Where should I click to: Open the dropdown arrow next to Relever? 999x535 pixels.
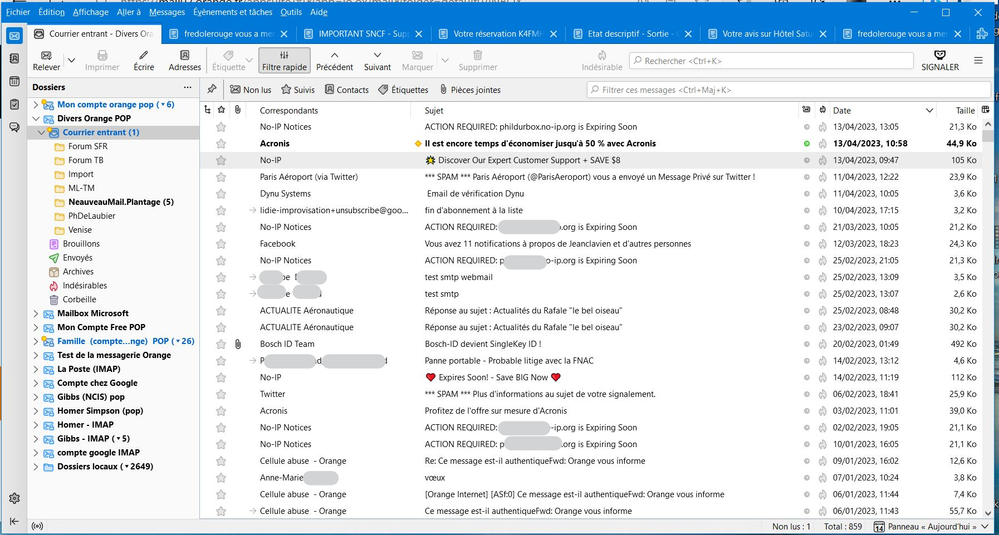(71, 61)
